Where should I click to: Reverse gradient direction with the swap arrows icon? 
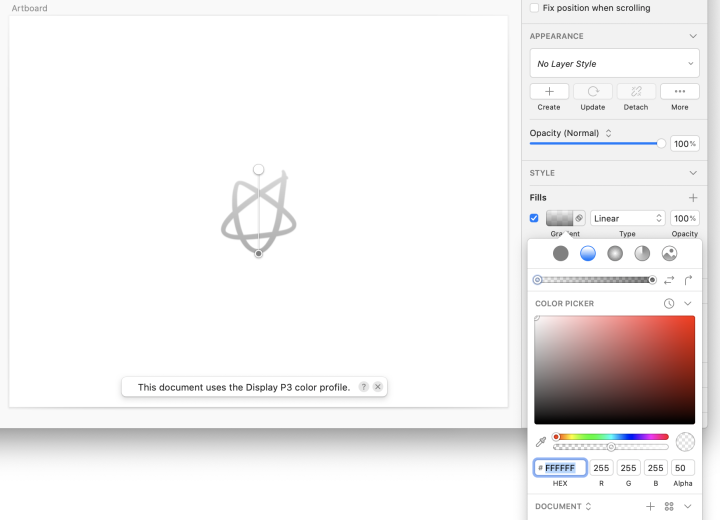(x=669, y=280)
